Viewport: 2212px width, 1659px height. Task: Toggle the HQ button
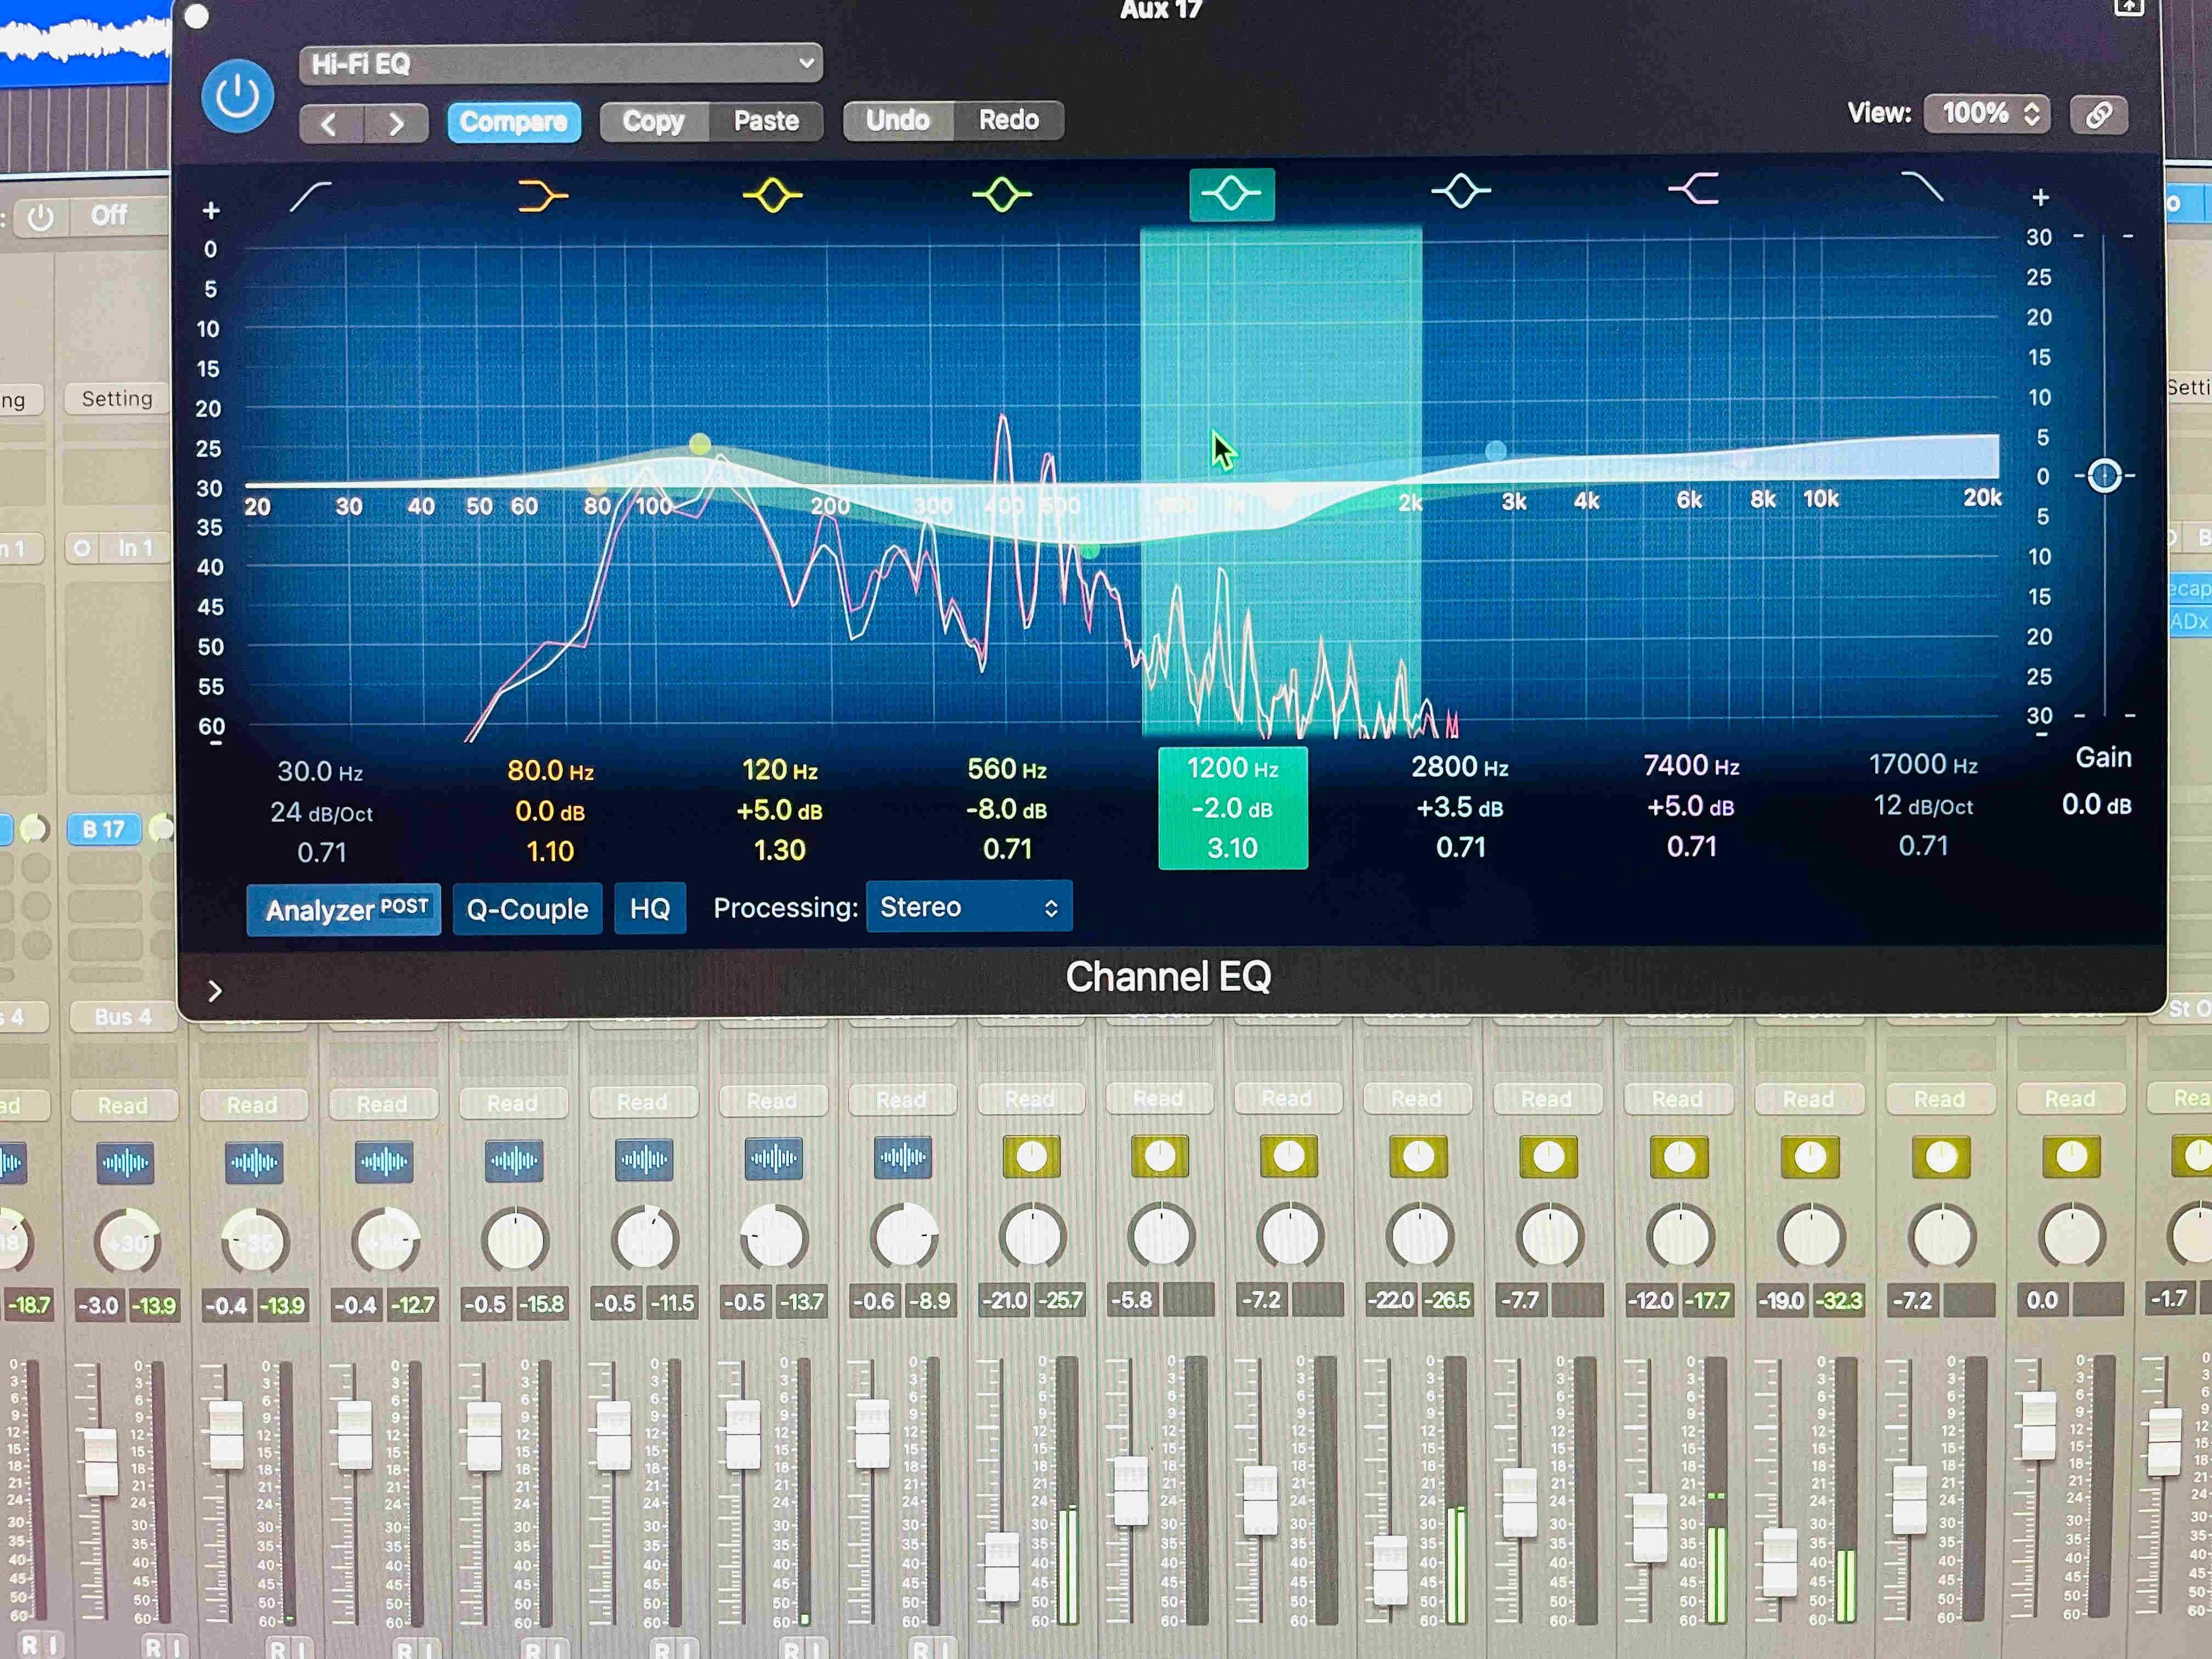(650, 908)
